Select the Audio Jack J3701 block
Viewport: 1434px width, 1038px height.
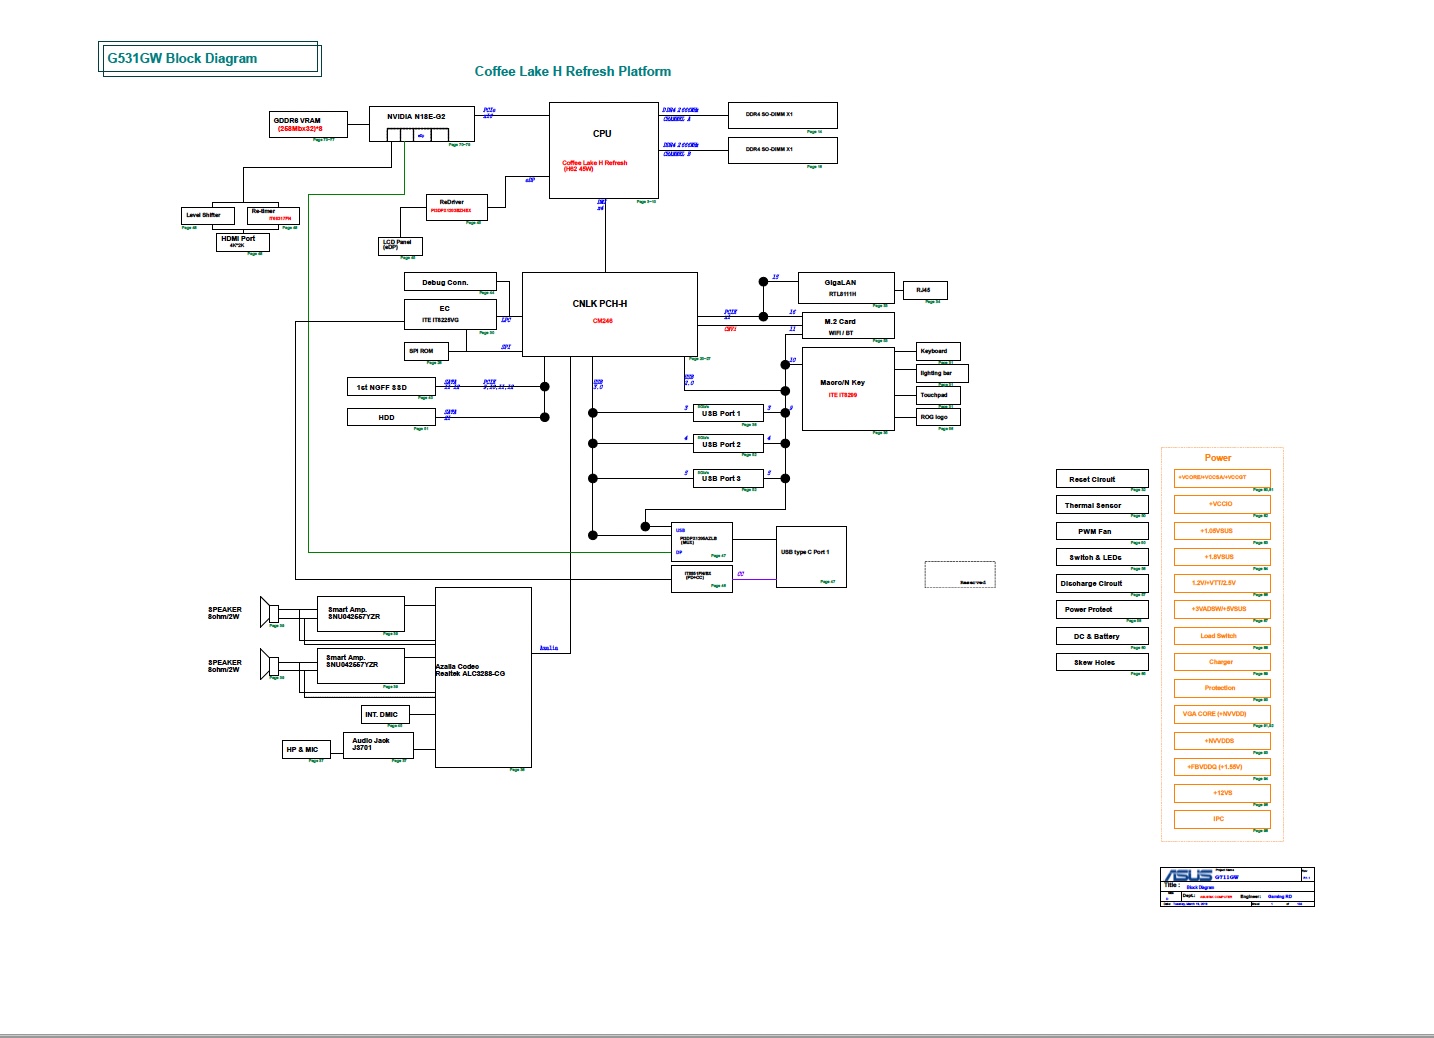coord(379,745)
